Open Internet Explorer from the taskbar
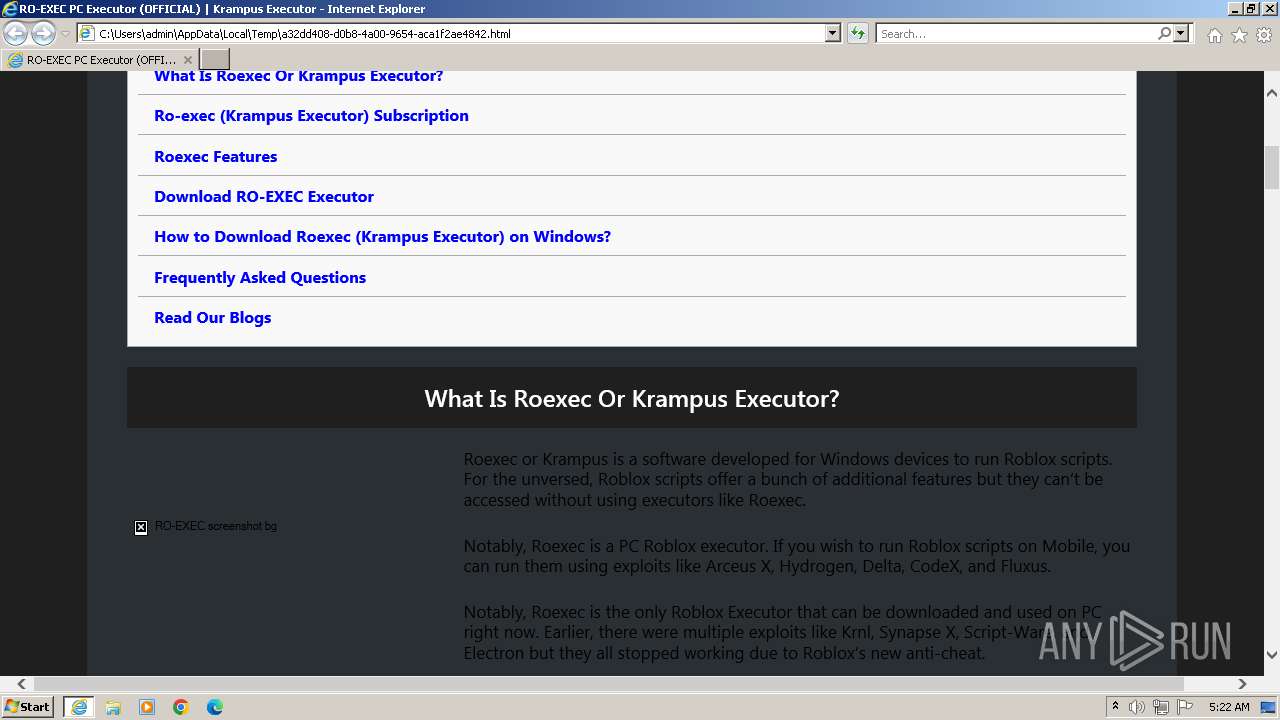1280x720 pixels. pos(78,707)
